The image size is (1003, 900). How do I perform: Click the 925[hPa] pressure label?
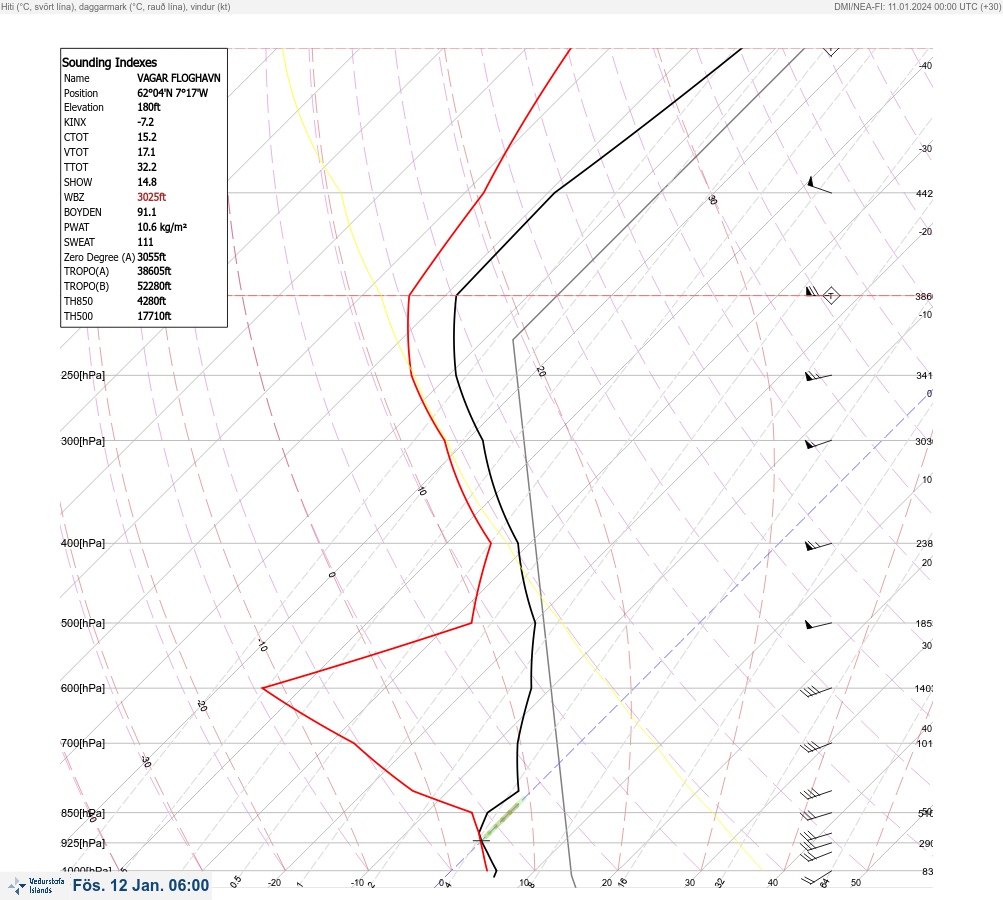83,843
